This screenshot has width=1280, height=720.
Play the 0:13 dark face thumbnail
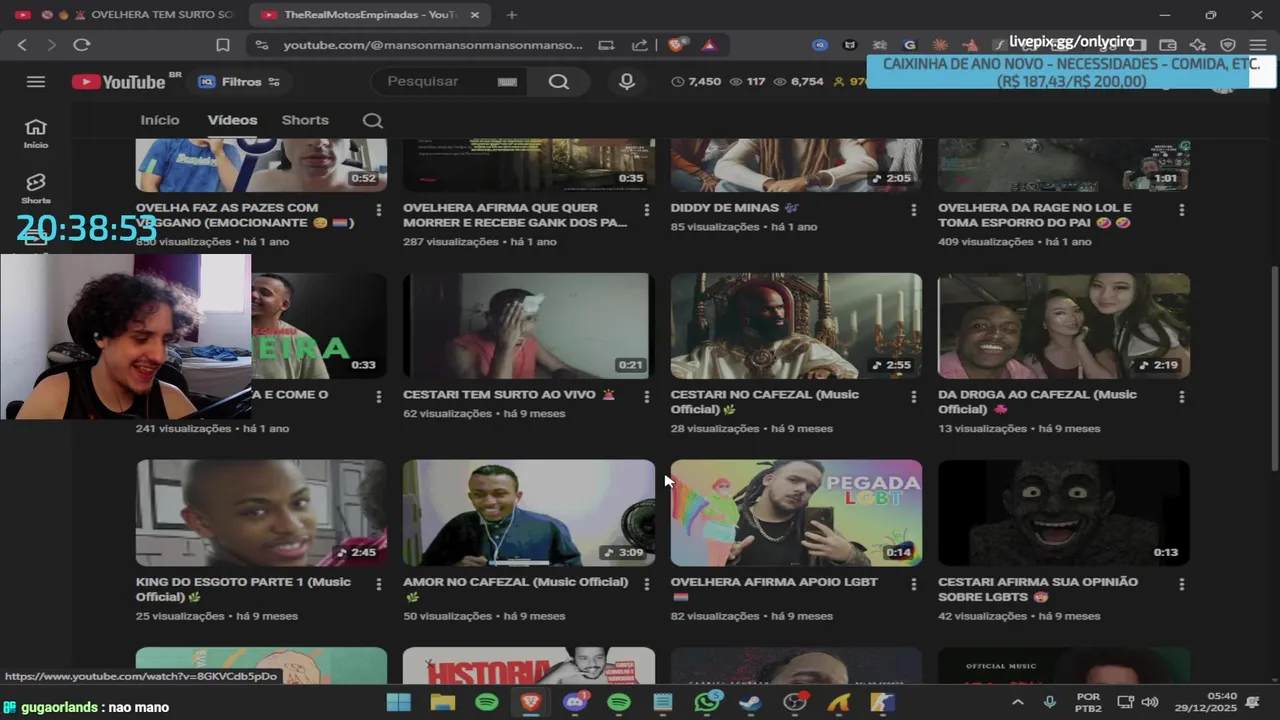click(1064, 513)
